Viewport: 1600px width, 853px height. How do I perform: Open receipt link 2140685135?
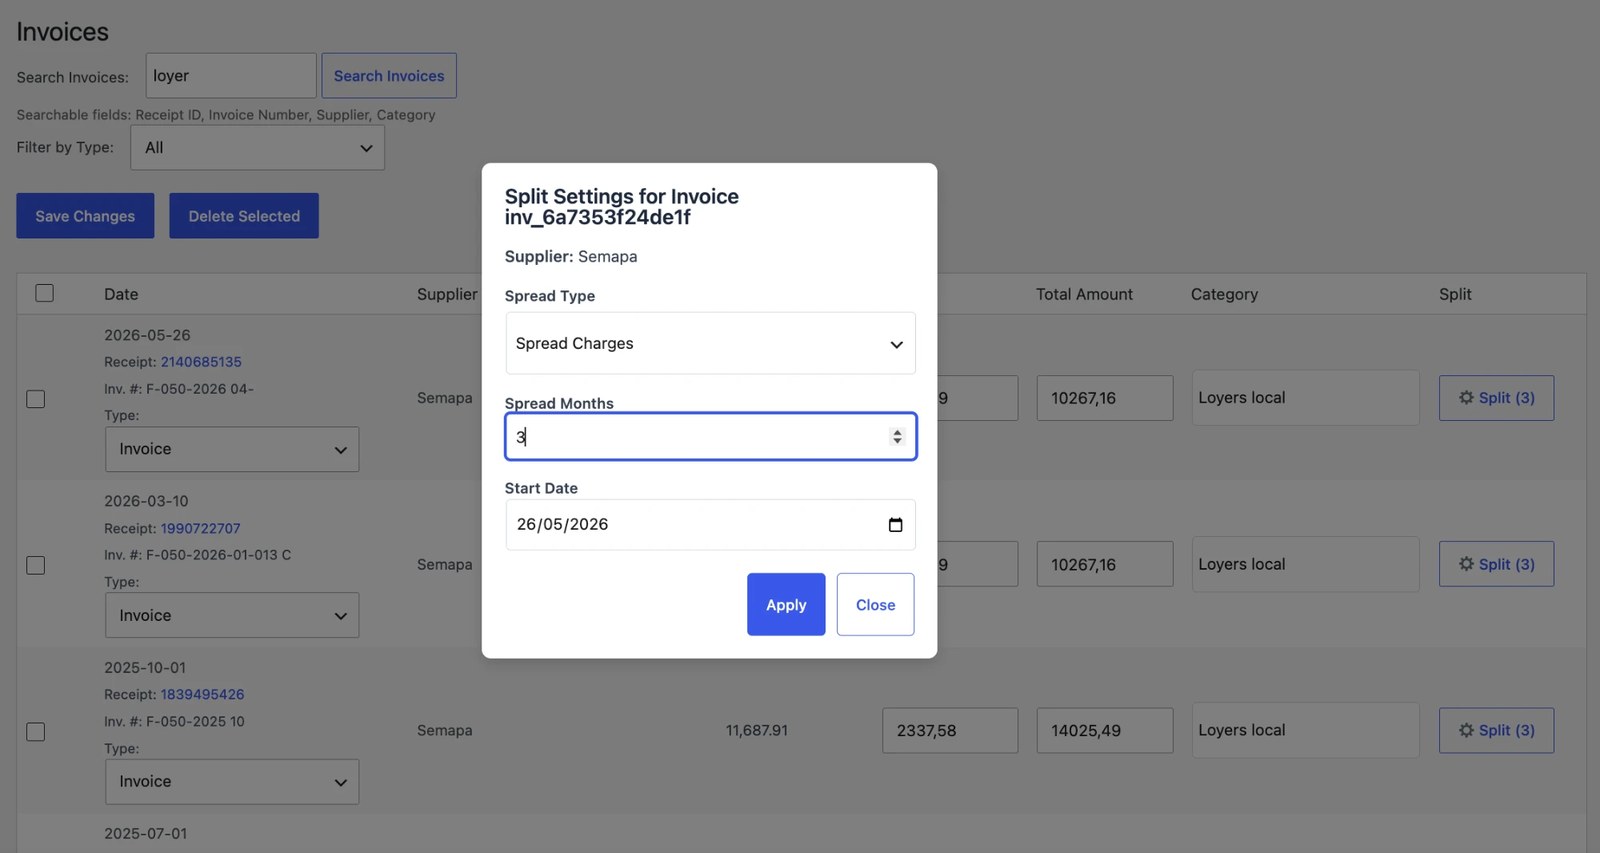coord(201,362)
